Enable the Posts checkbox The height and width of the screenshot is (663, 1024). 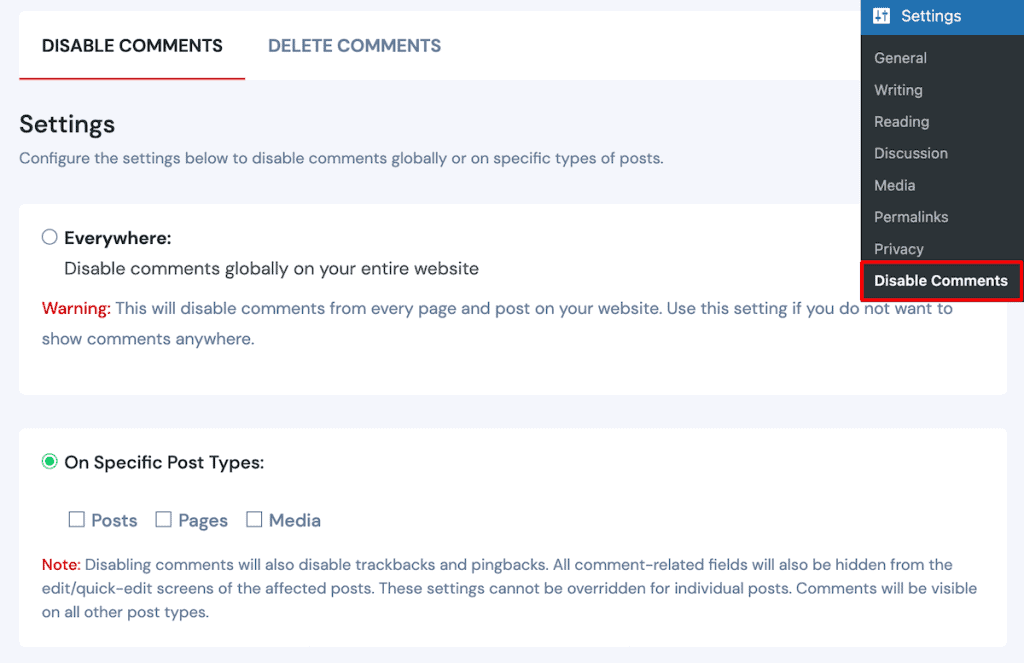77,519
